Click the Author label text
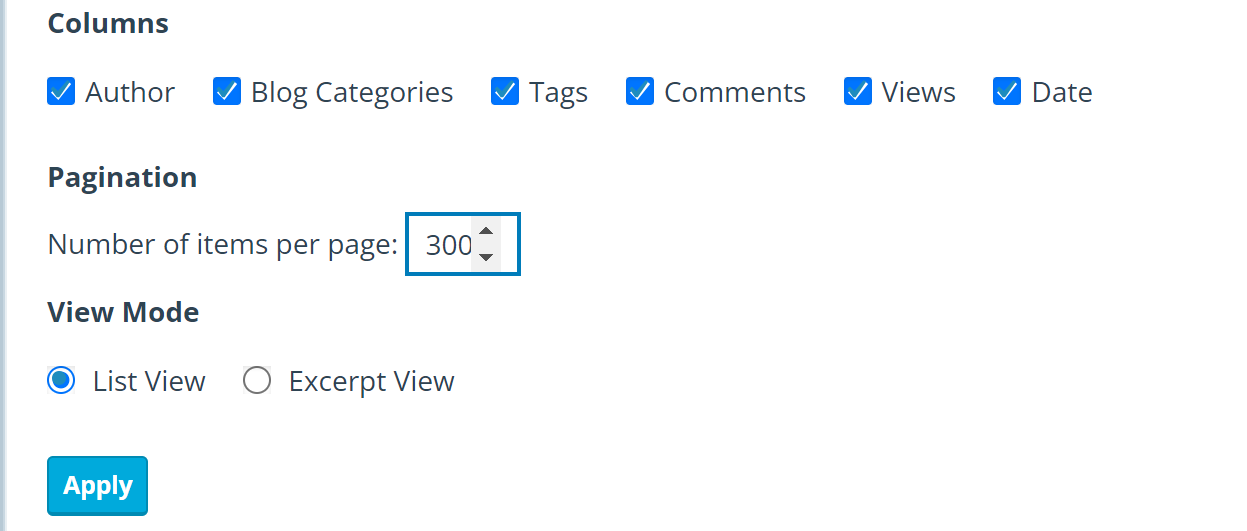1247x531 pixels. coord(130,93)
